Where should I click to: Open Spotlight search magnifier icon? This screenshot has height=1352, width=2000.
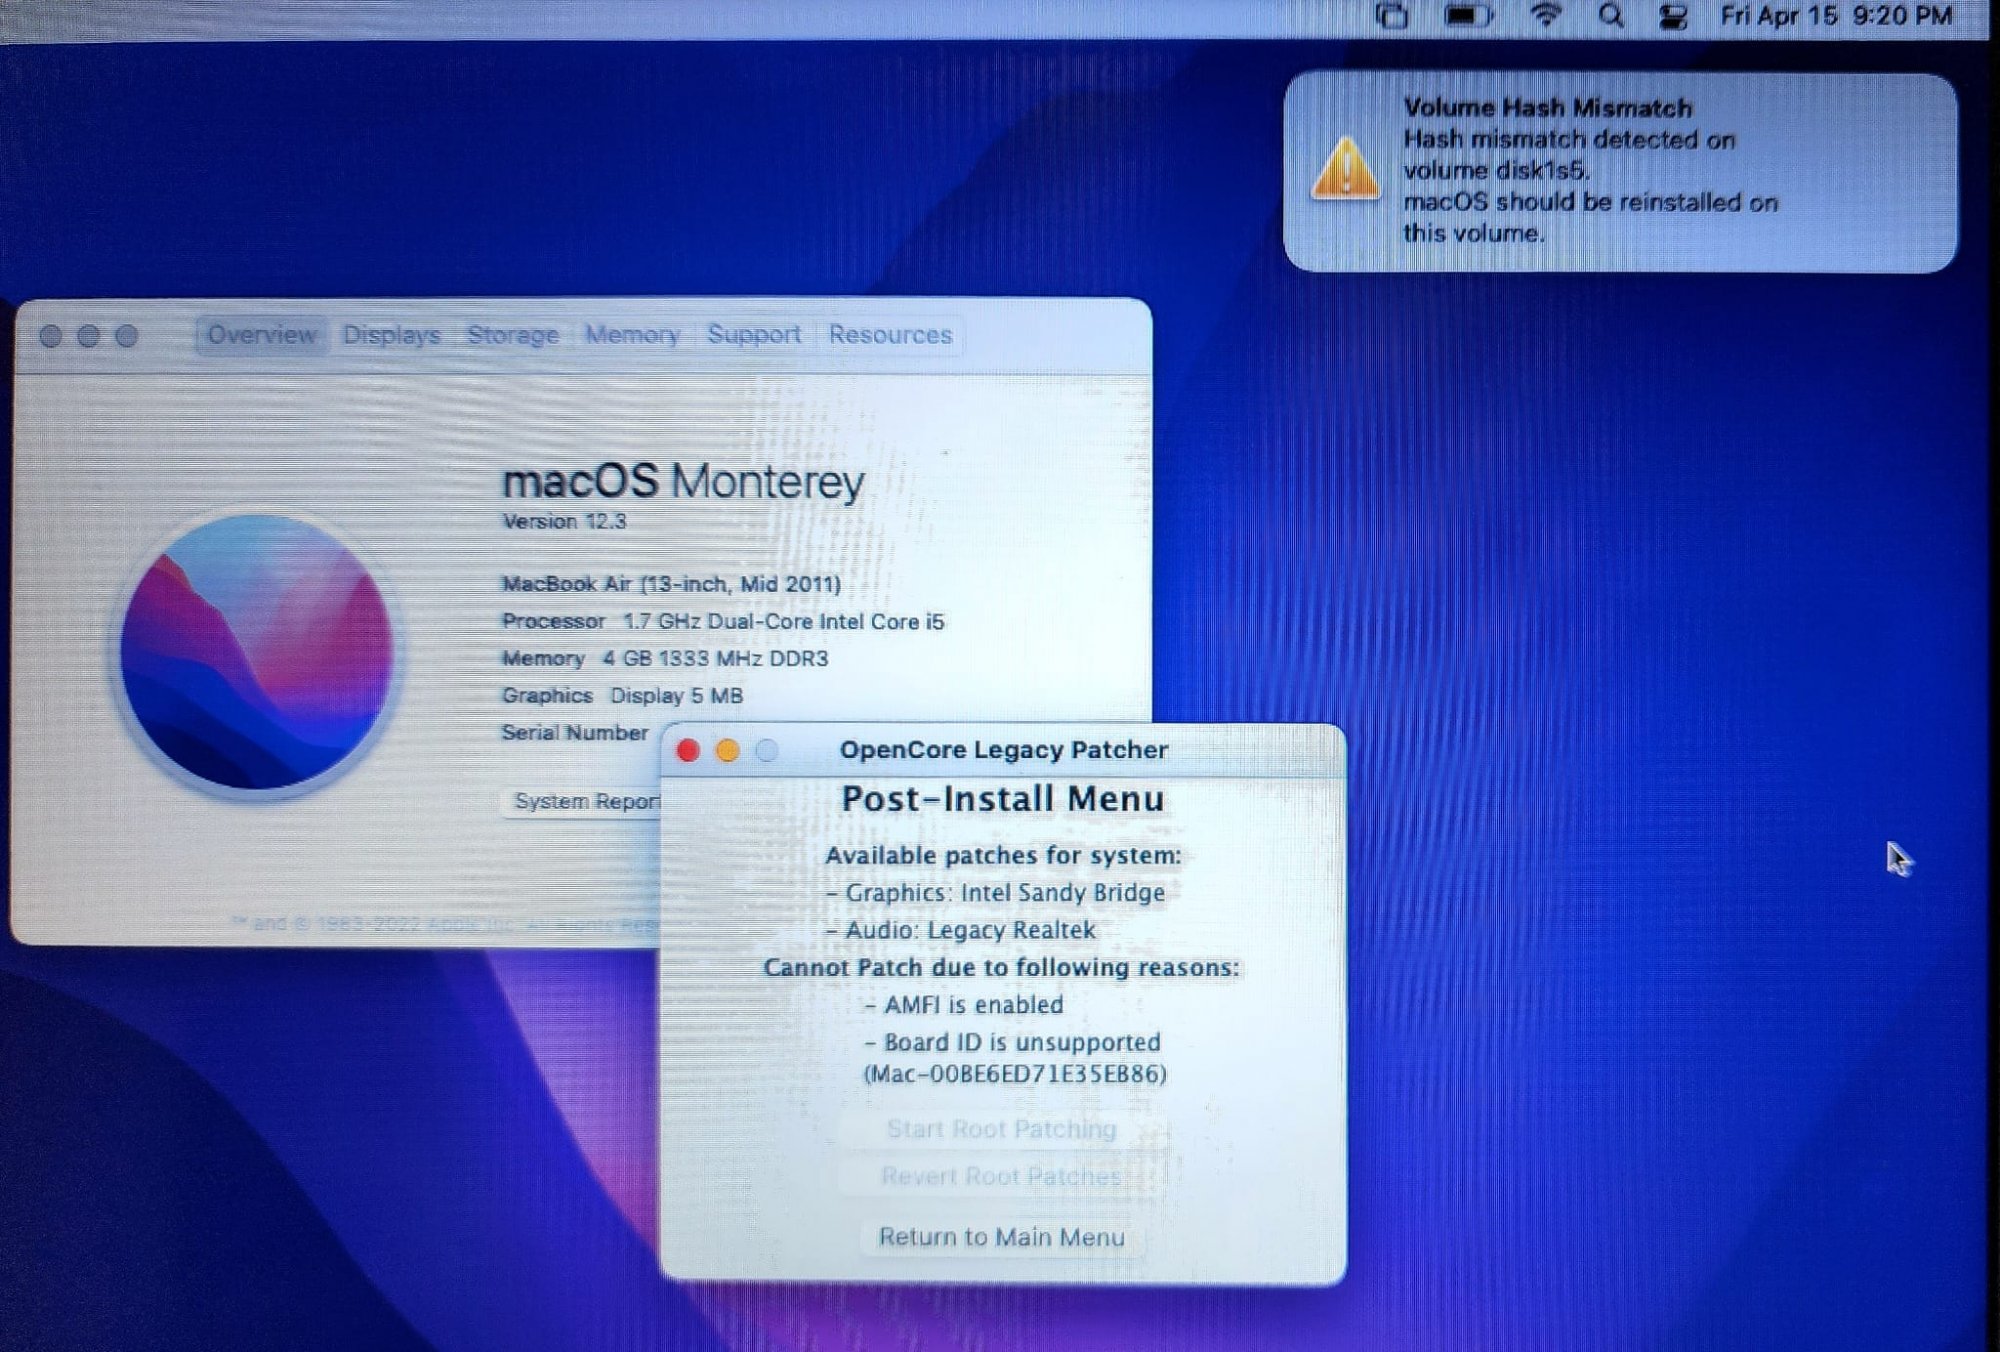[x=1610, y=16]
